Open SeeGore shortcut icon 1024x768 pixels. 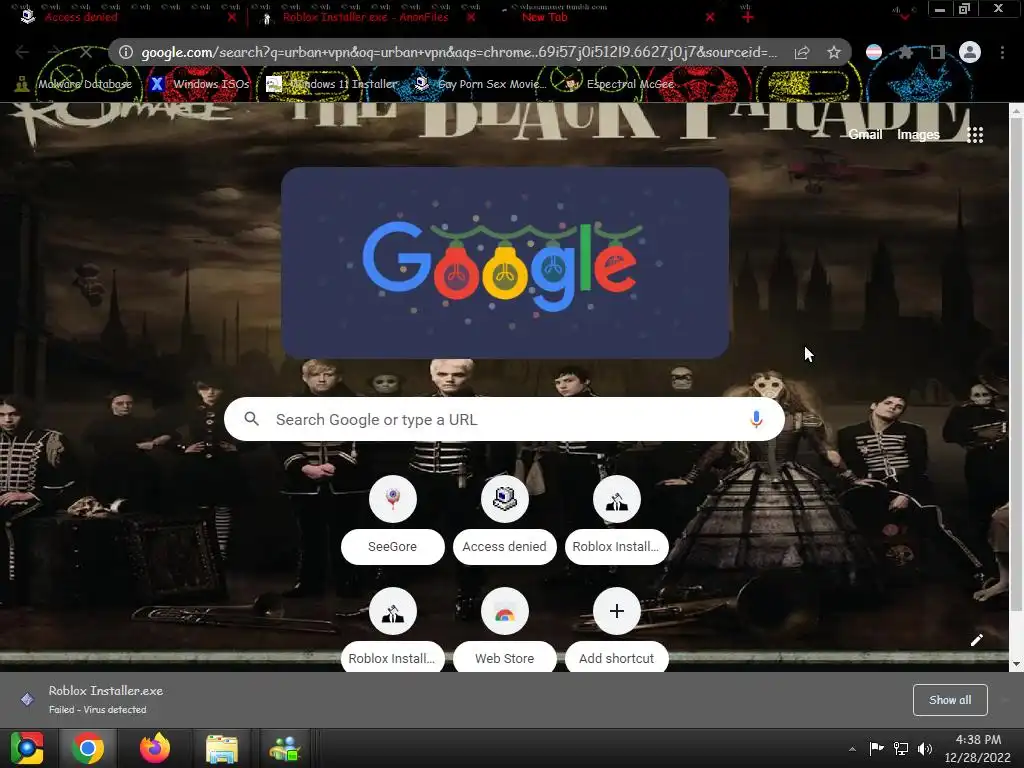[392, 499]
